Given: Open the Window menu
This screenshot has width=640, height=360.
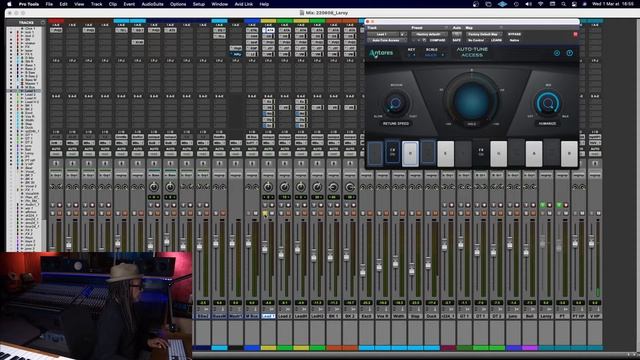Looking at the screenshot, I should pyautogui.click(x=220, y=4).
